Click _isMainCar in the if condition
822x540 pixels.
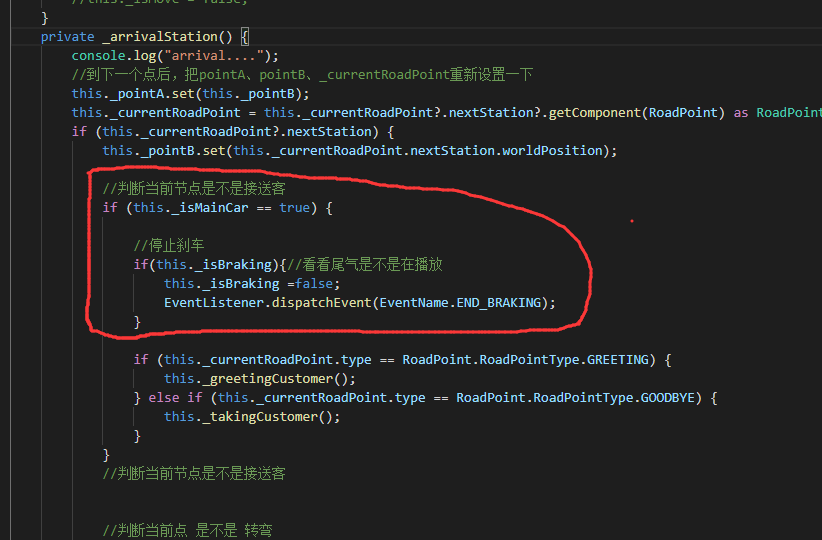pyautogui.click(x=209, y=208)
